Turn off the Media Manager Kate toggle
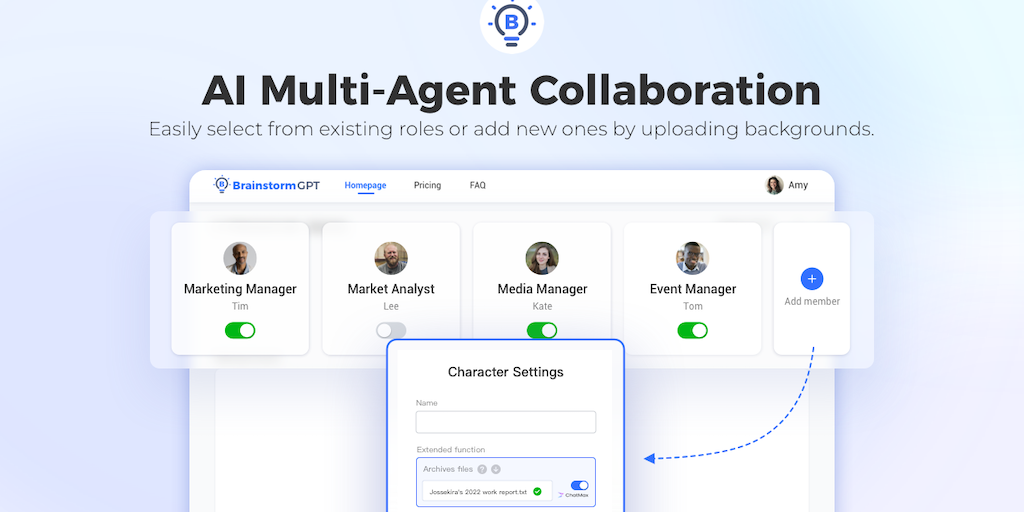1024x512 pixels. 541,330
